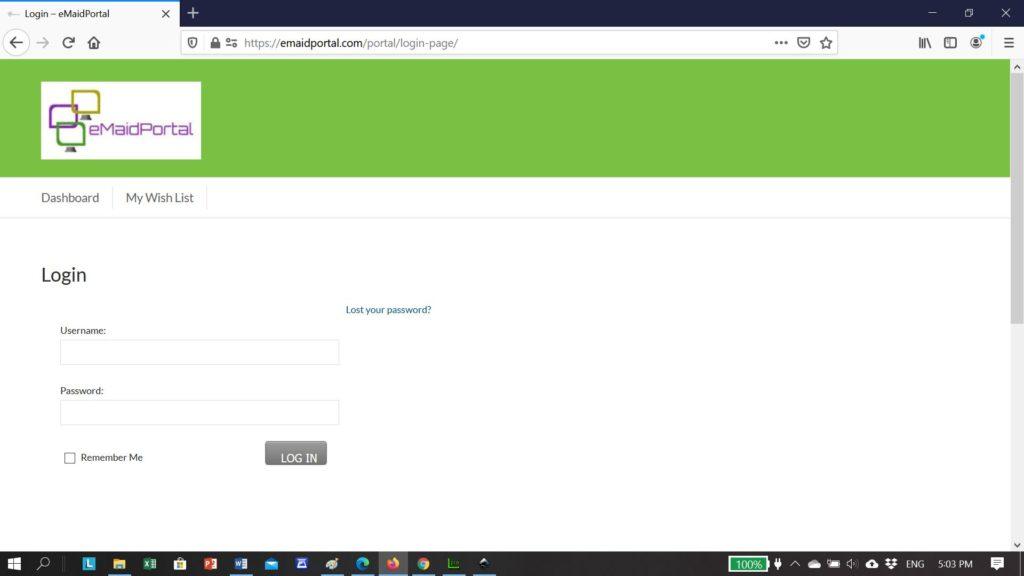This screenshot has width=1024, height=576.
Task: Show hidden system tray icons
Action: 795,564
